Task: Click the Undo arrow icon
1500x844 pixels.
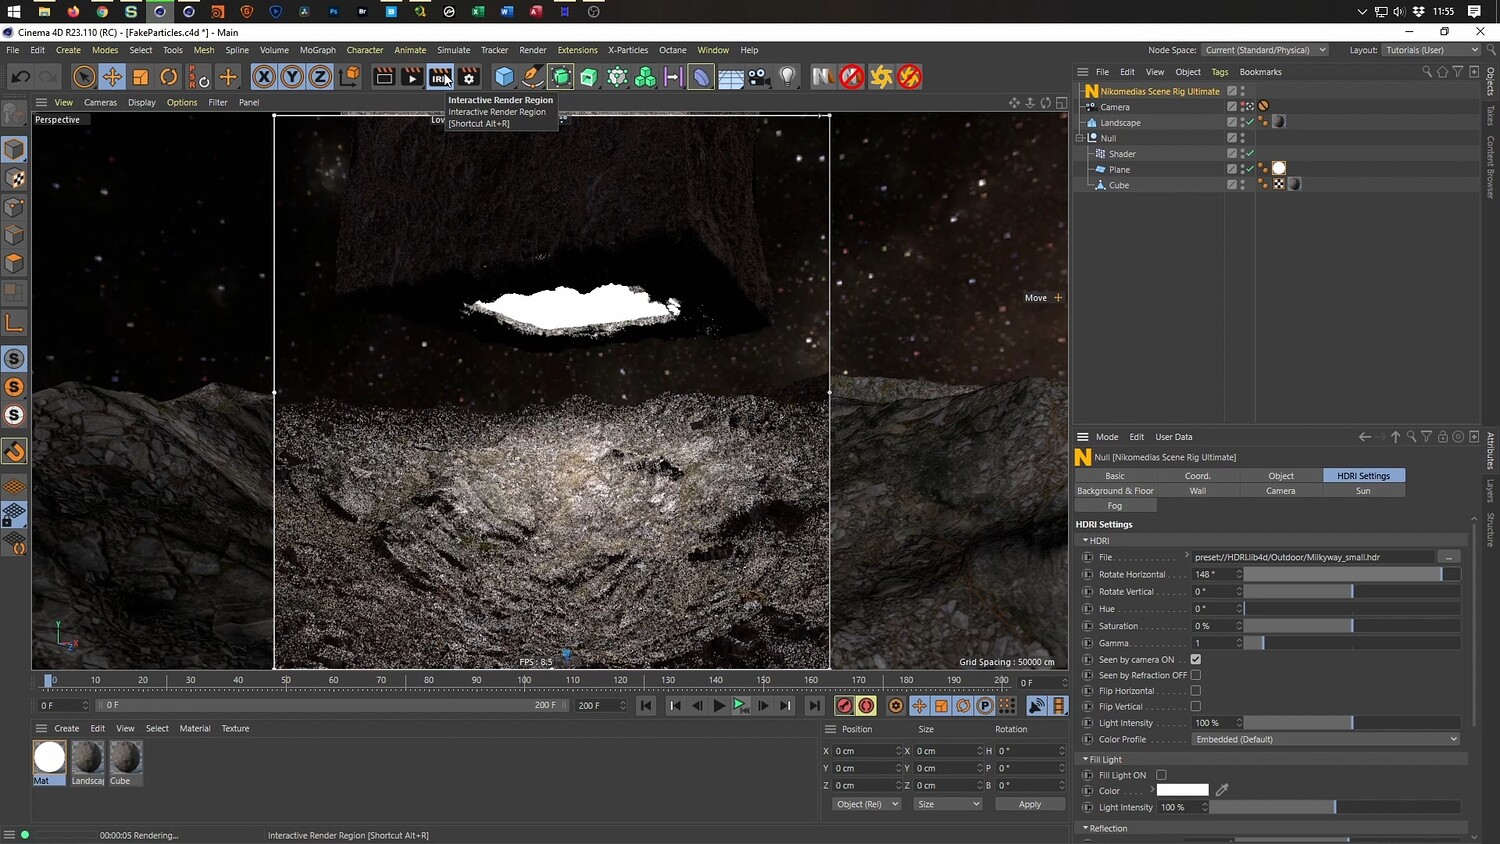Action: 20,77
